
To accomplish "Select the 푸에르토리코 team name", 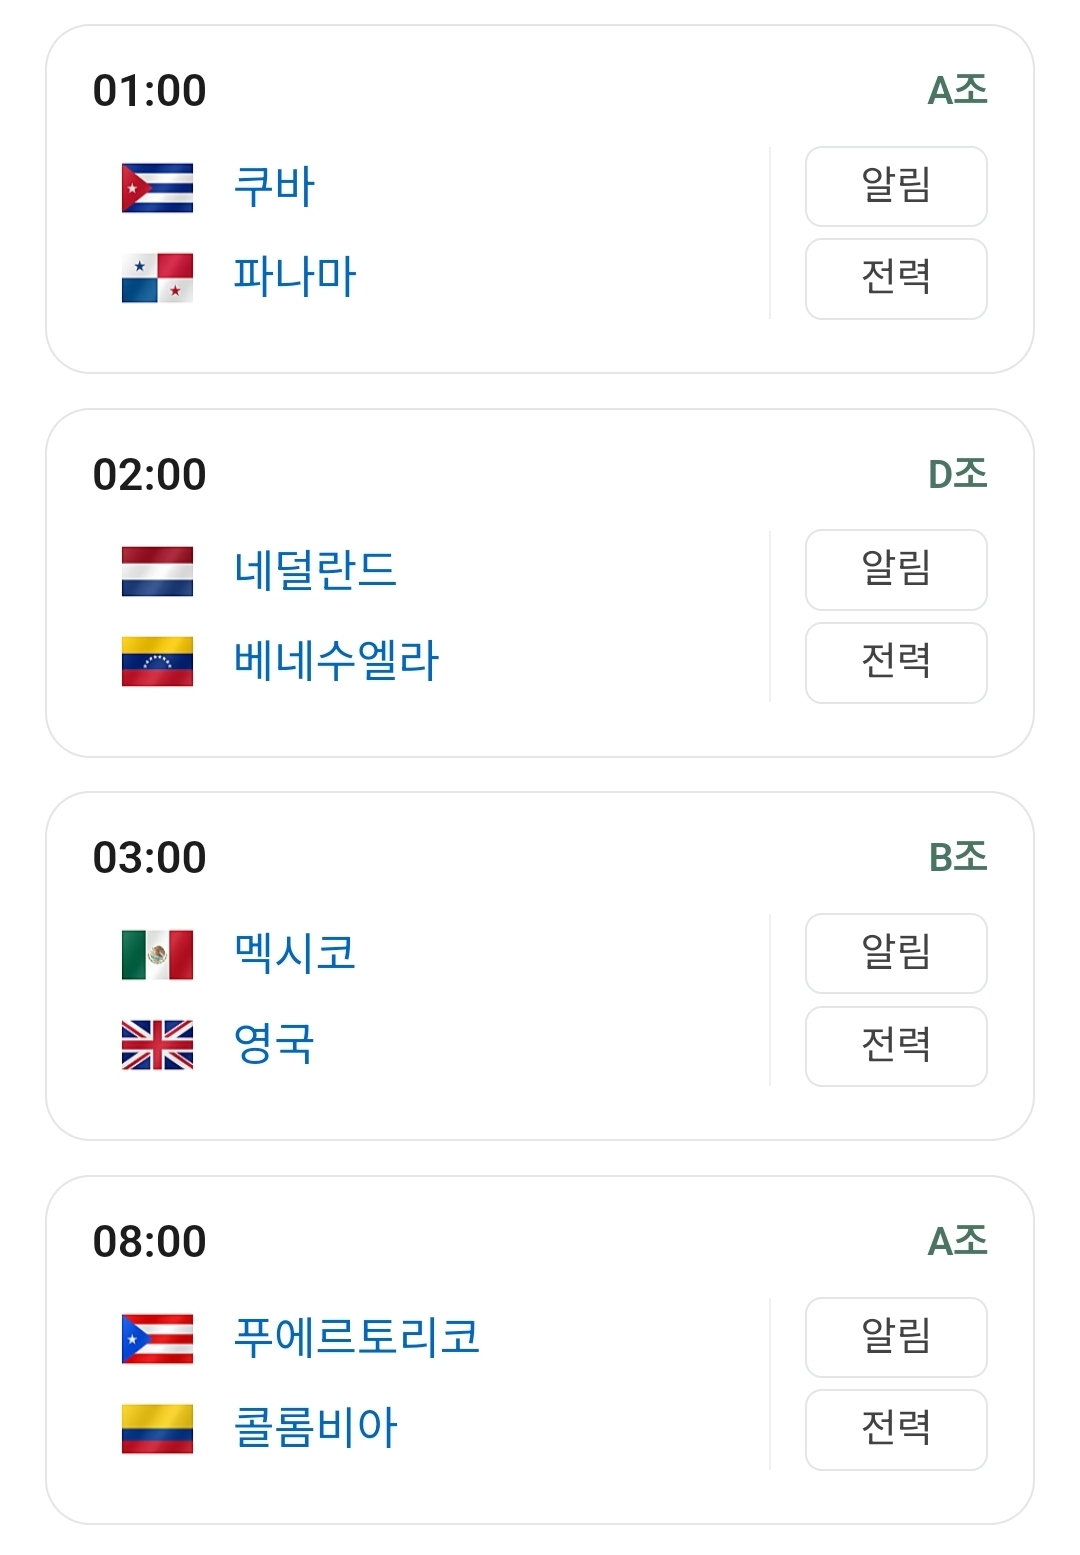I will (356, 1338).
